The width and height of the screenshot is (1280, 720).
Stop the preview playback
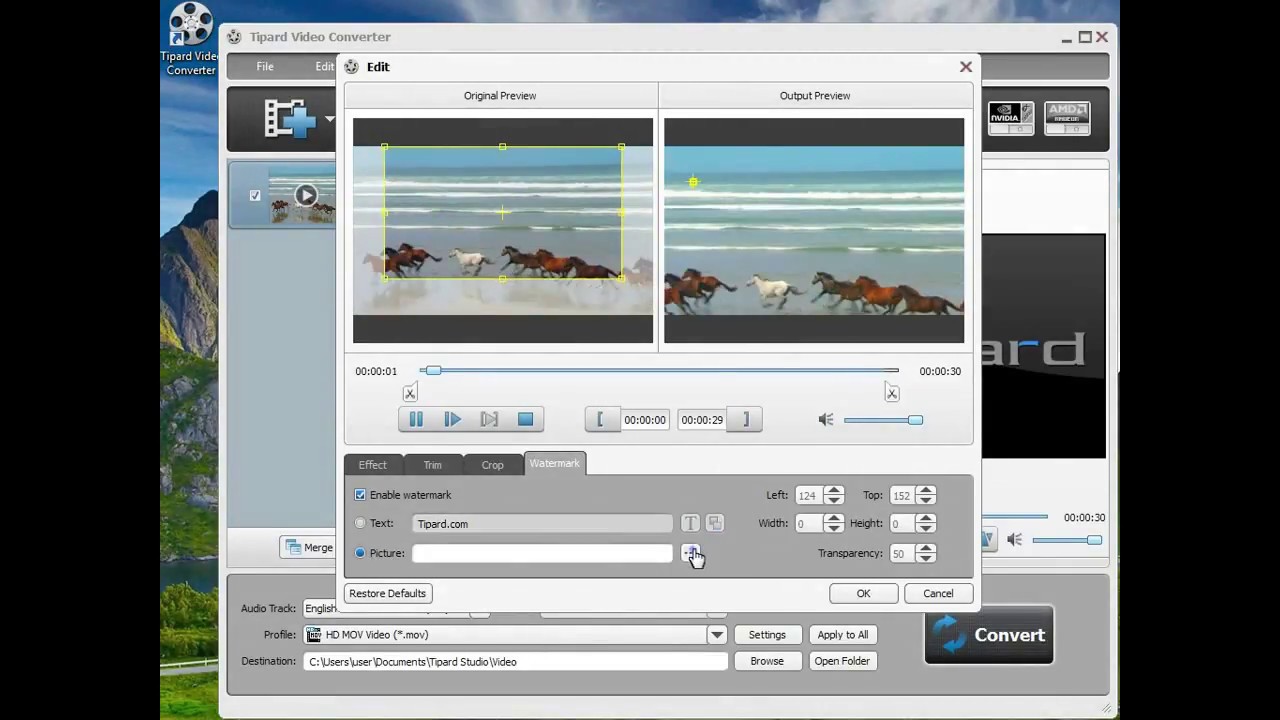pos(525,420)
